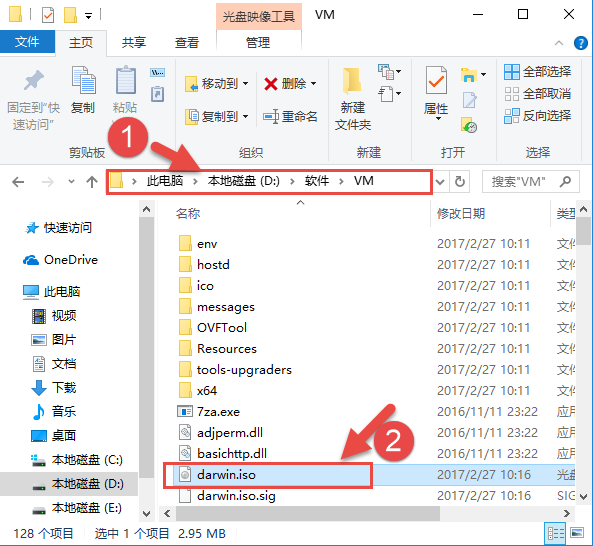Image resolution: width=593 pixels, height=546 pixels.
Task: Expand address bar history dropdown
Action: coord(440,182)
